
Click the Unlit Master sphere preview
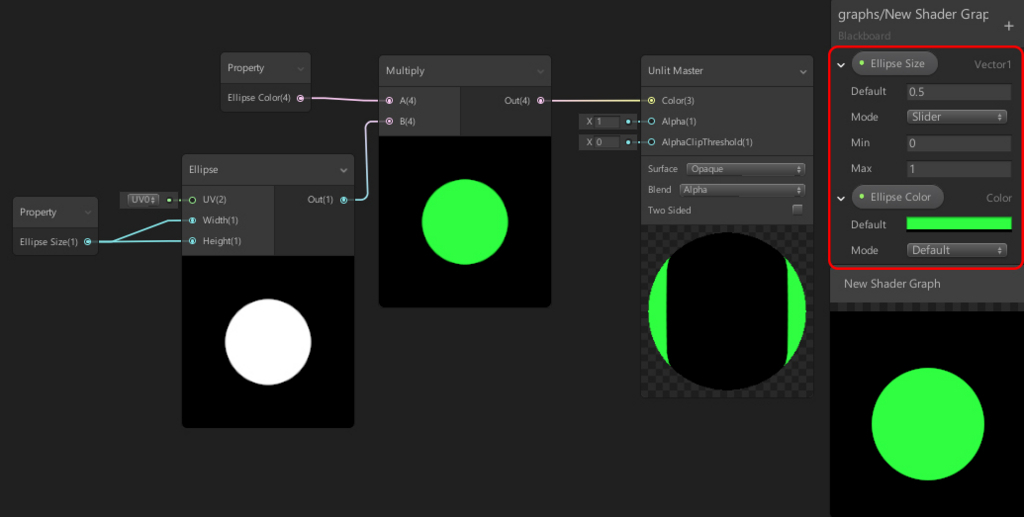point(727,311)
